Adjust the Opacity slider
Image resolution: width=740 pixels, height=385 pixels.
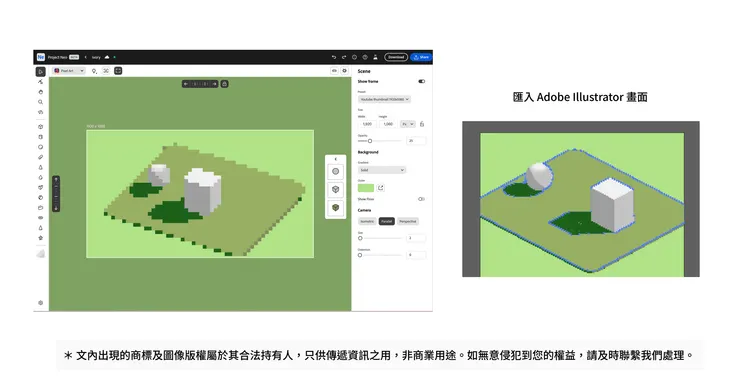380,141
